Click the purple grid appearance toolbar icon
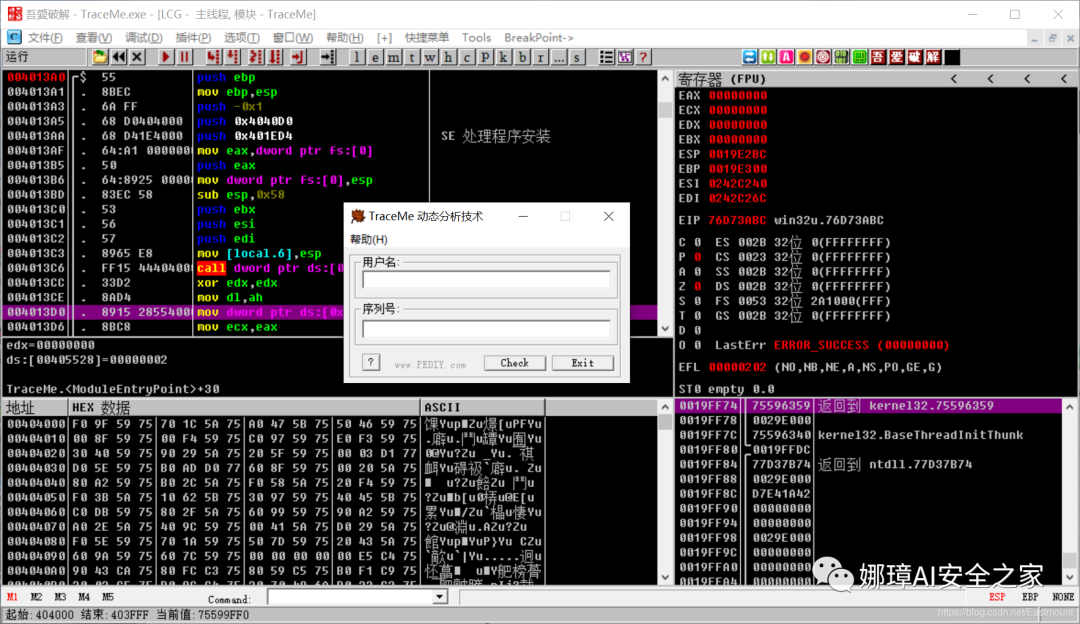1080x624 pixels. [625, 57]
